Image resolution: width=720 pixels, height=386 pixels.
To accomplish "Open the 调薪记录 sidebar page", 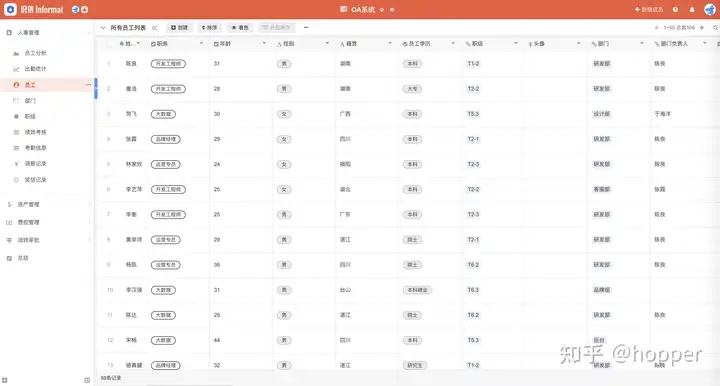I will click(x=47, y=163).
